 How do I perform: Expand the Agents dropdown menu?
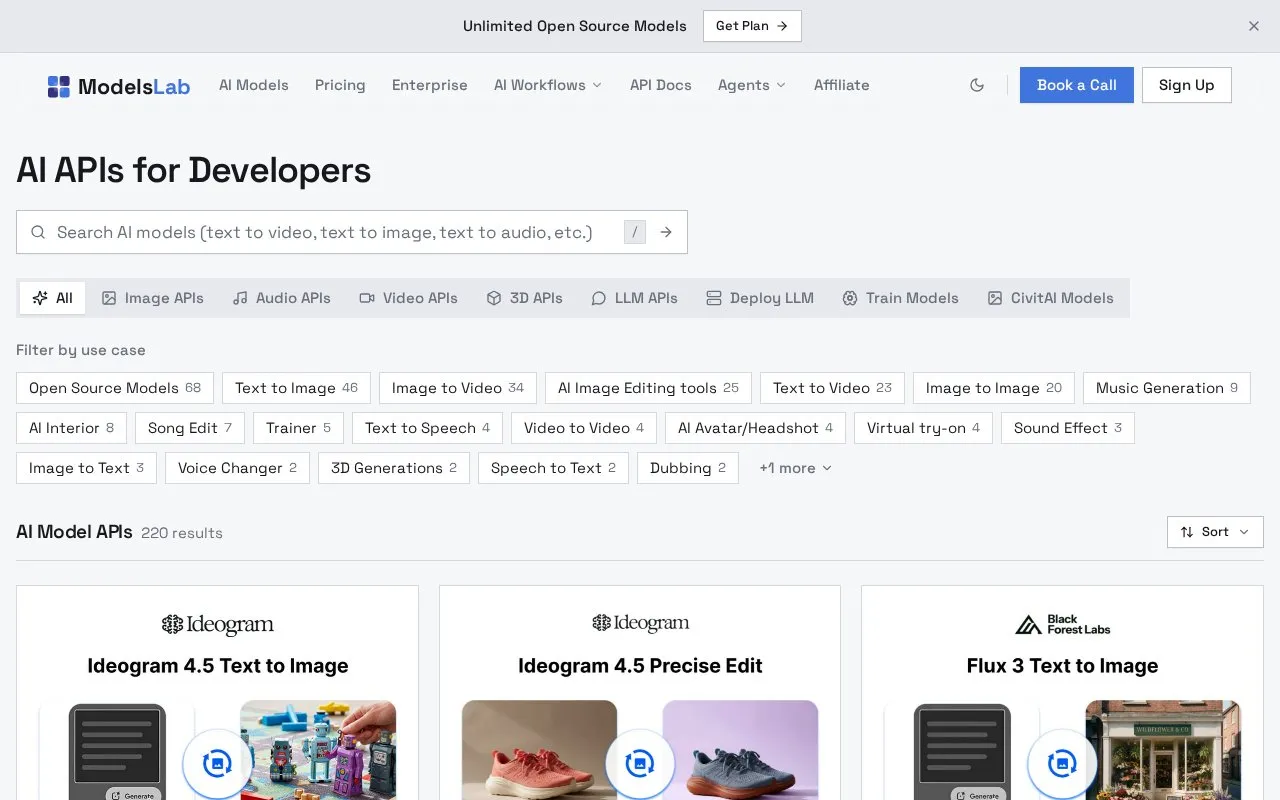(x=752, y=85)
